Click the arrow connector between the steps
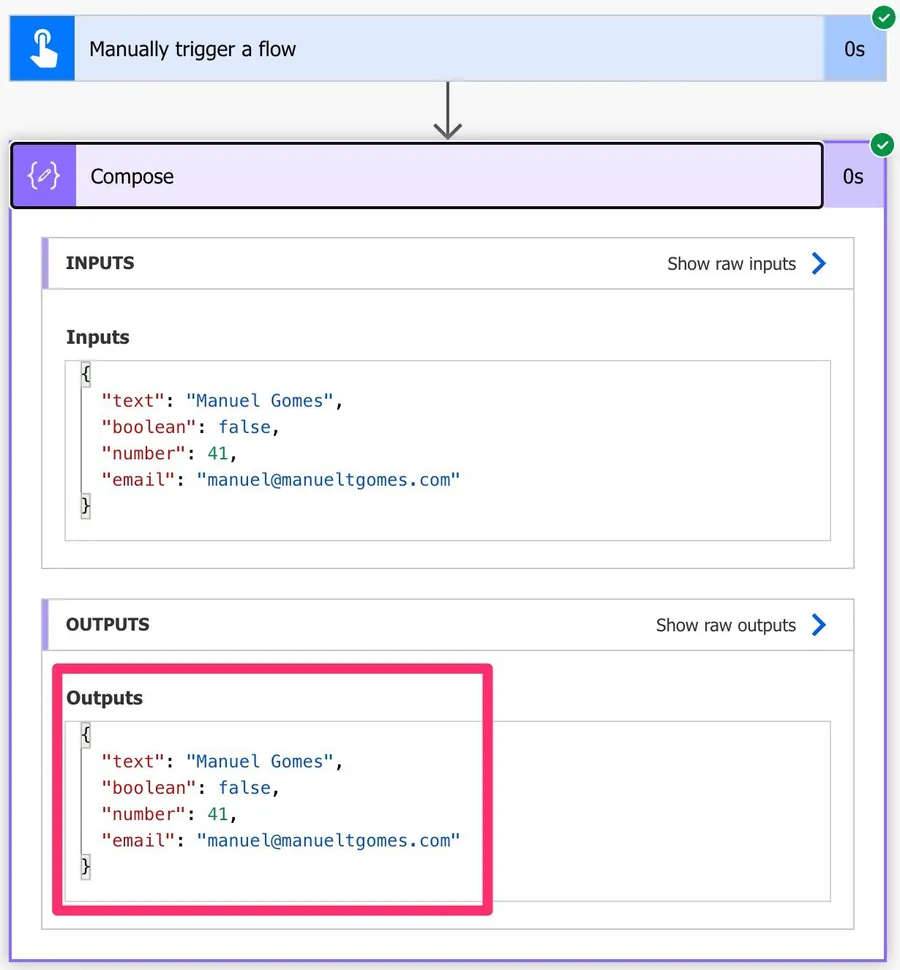Viewport: 900px width, 970px height. 448,111
